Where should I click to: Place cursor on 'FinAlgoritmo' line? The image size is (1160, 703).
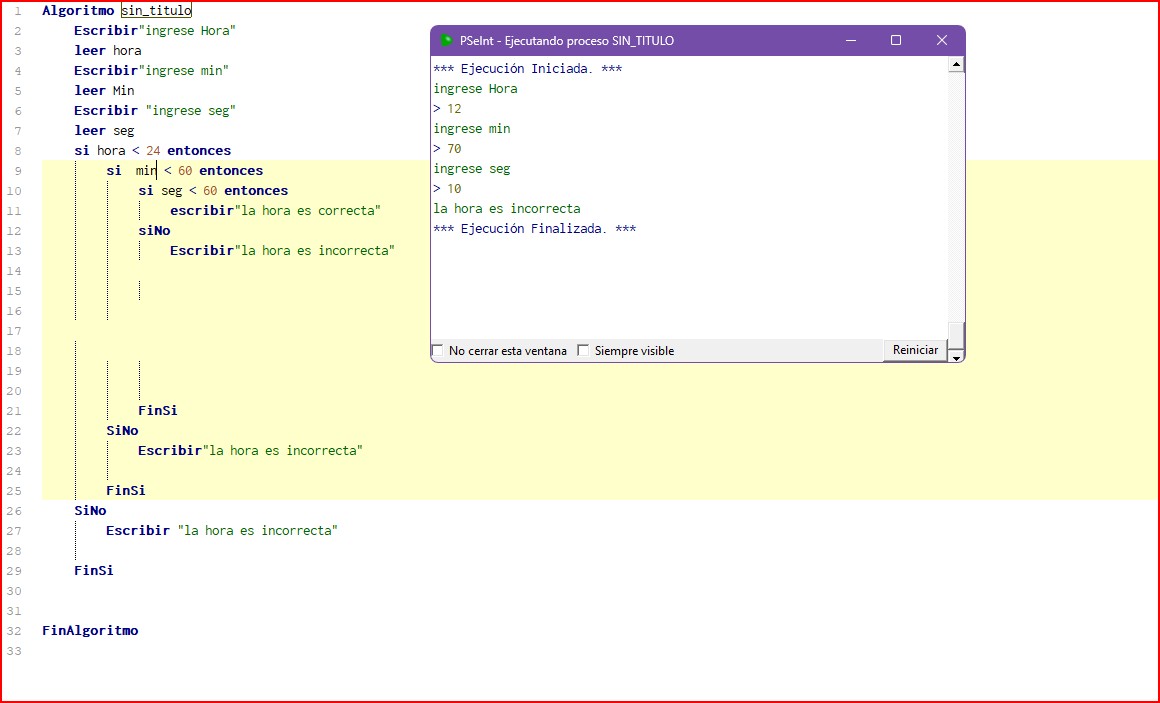(x=90, y=631)
